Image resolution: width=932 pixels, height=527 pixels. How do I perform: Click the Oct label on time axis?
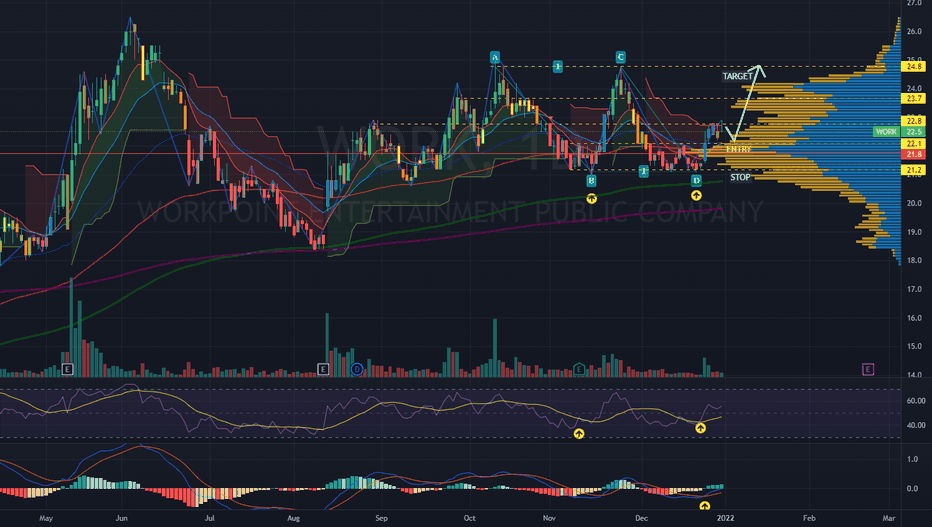470,518
